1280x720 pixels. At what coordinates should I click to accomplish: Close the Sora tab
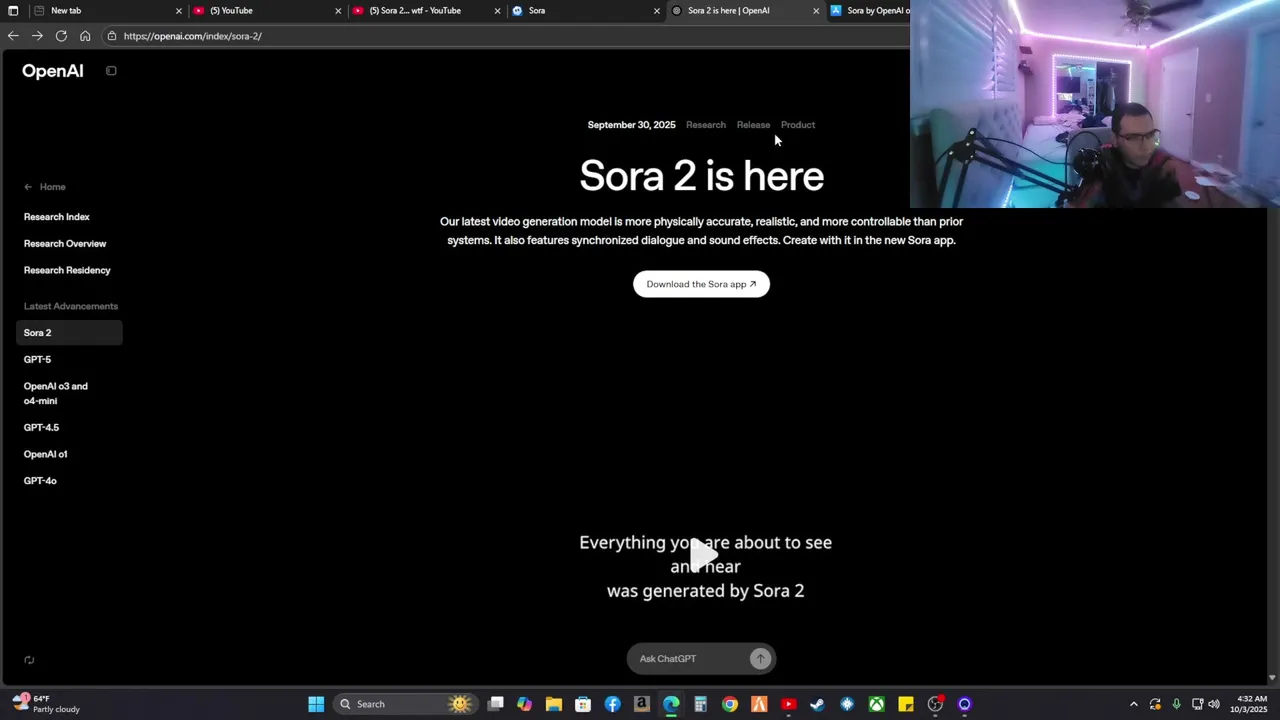657,11
